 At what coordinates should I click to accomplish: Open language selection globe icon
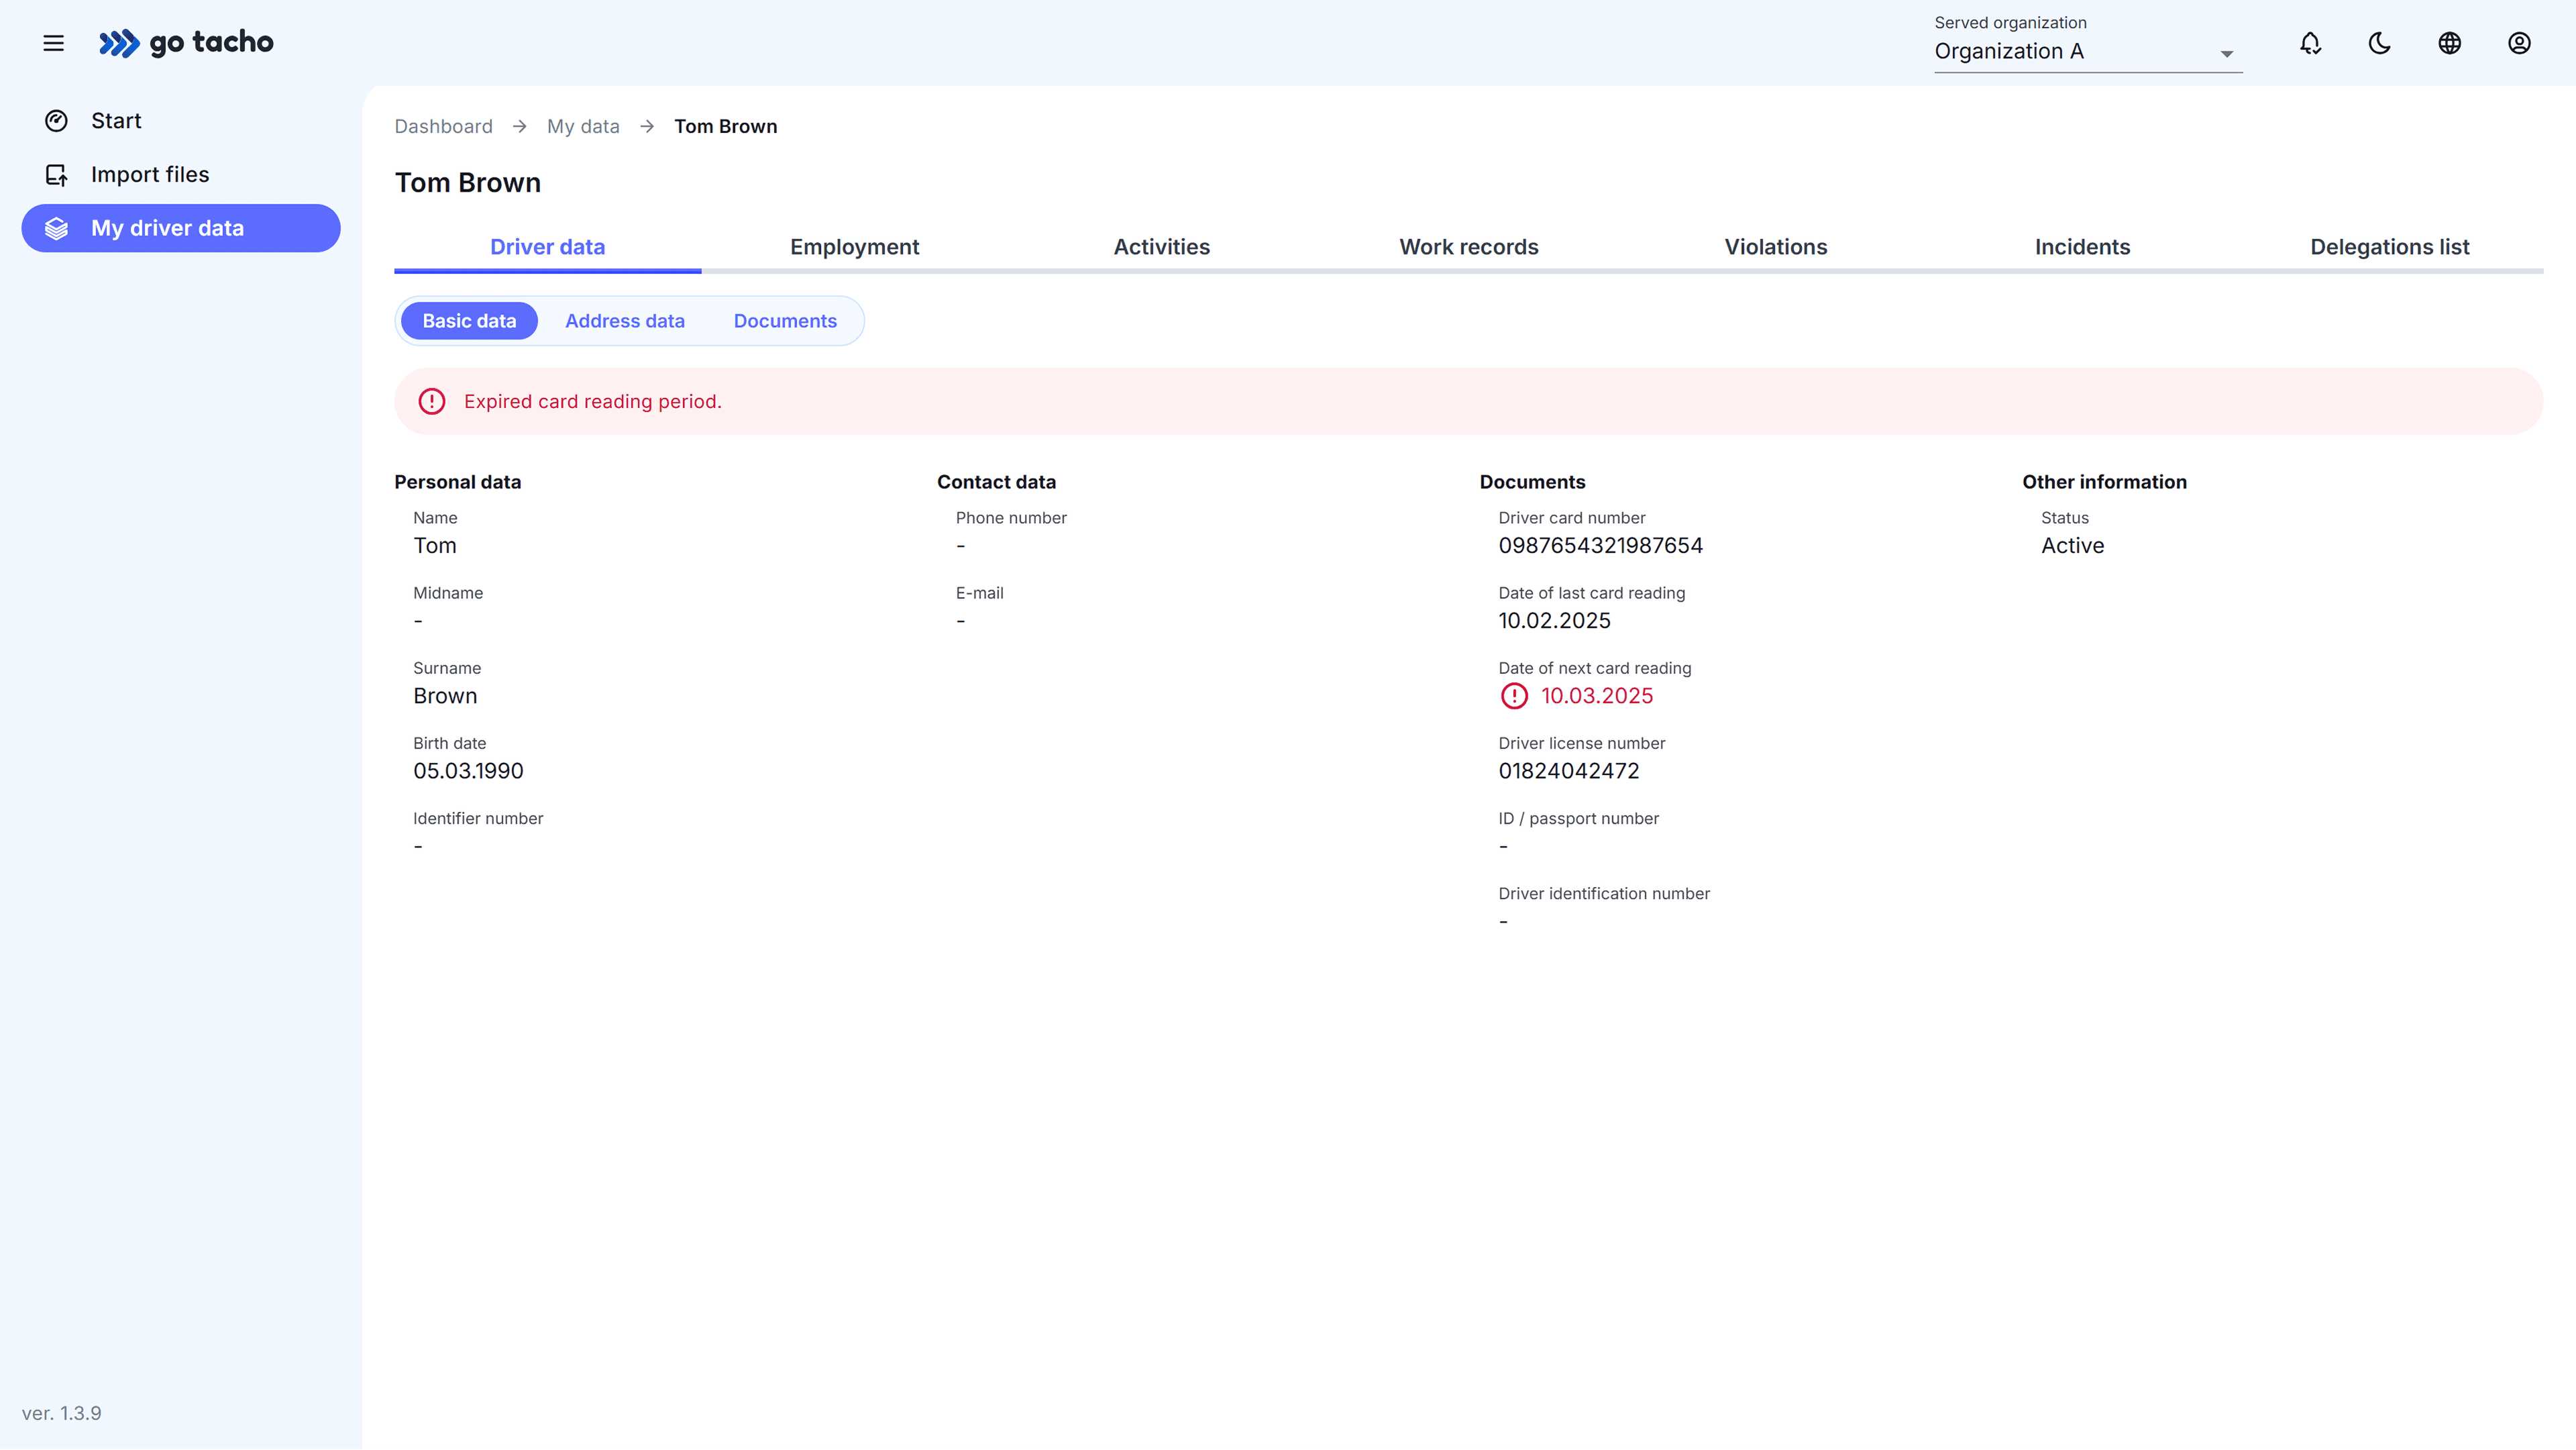[2449, 42]
